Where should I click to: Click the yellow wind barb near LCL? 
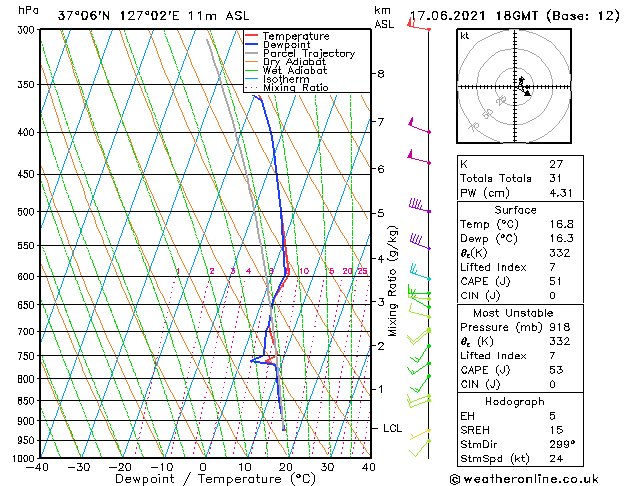coord(420,434)
